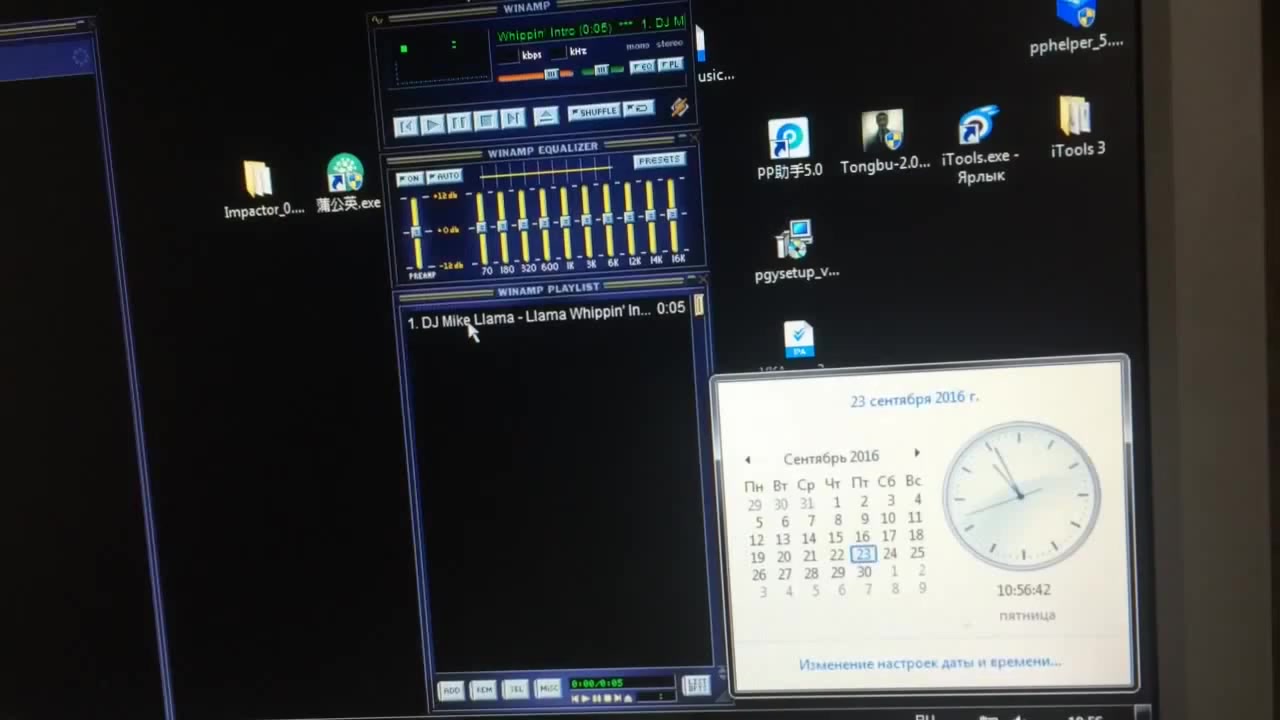Toggle the equalizer ON button
1280x720 pixels.
[x=409, y=179]
